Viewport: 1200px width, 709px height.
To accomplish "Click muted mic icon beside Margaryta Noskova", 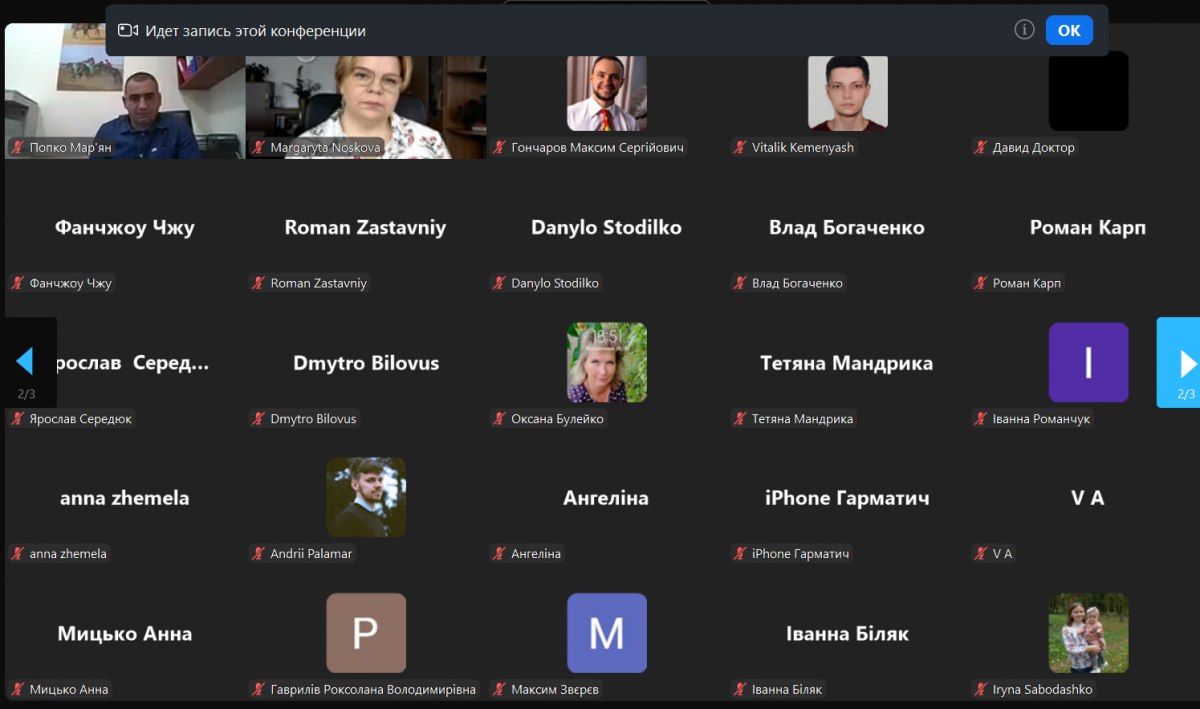I will 258,148.
